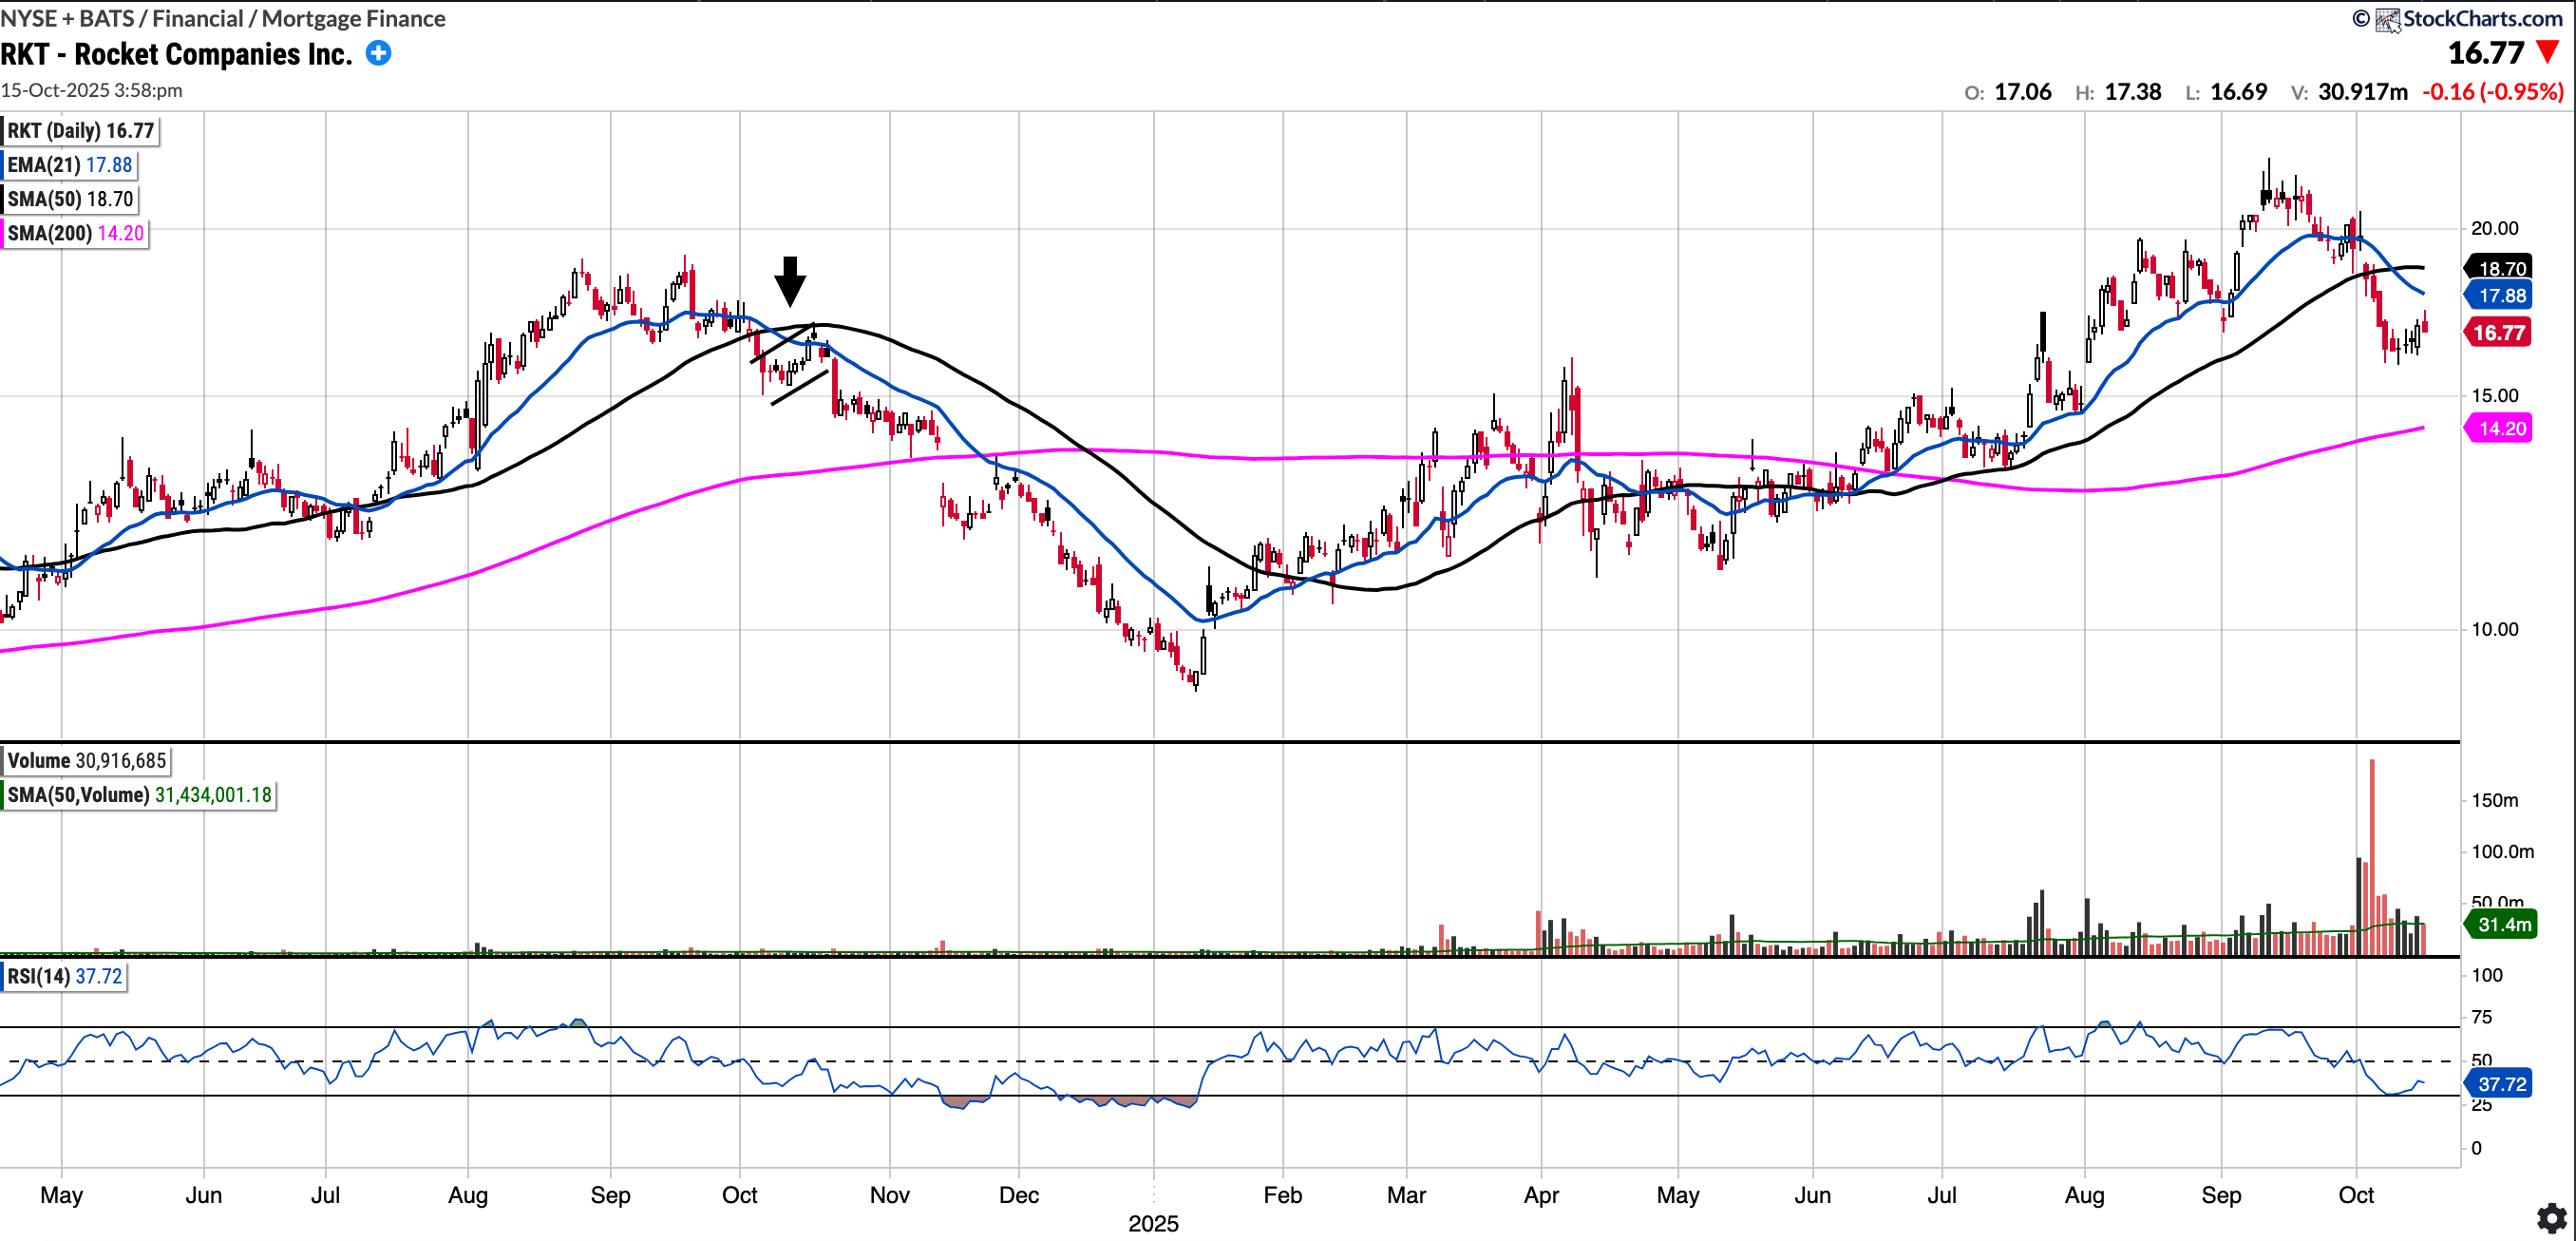Expand the SMA(50,Volume) legend label
2576x1241 pixels.
(x=139, y=795)
